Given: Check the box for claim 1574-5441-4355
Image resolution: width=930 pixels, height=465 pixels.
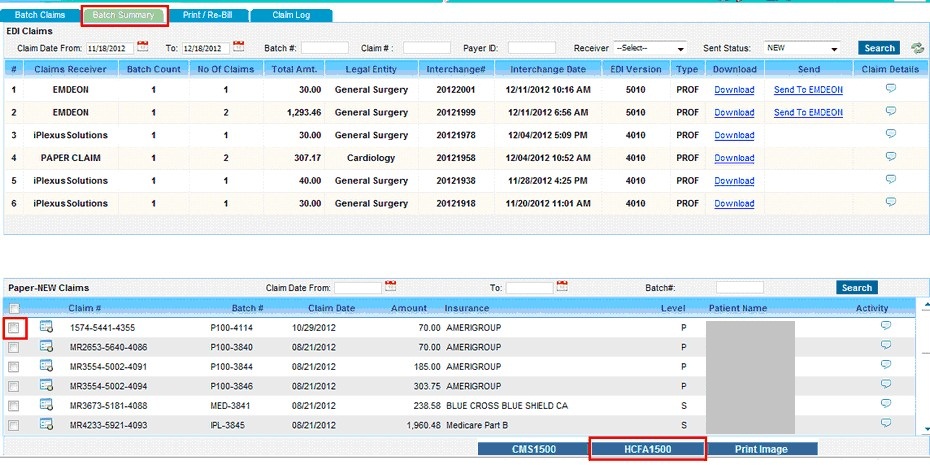Looking at the screenshot, I should pyautogui.click(x=14, y=327).
